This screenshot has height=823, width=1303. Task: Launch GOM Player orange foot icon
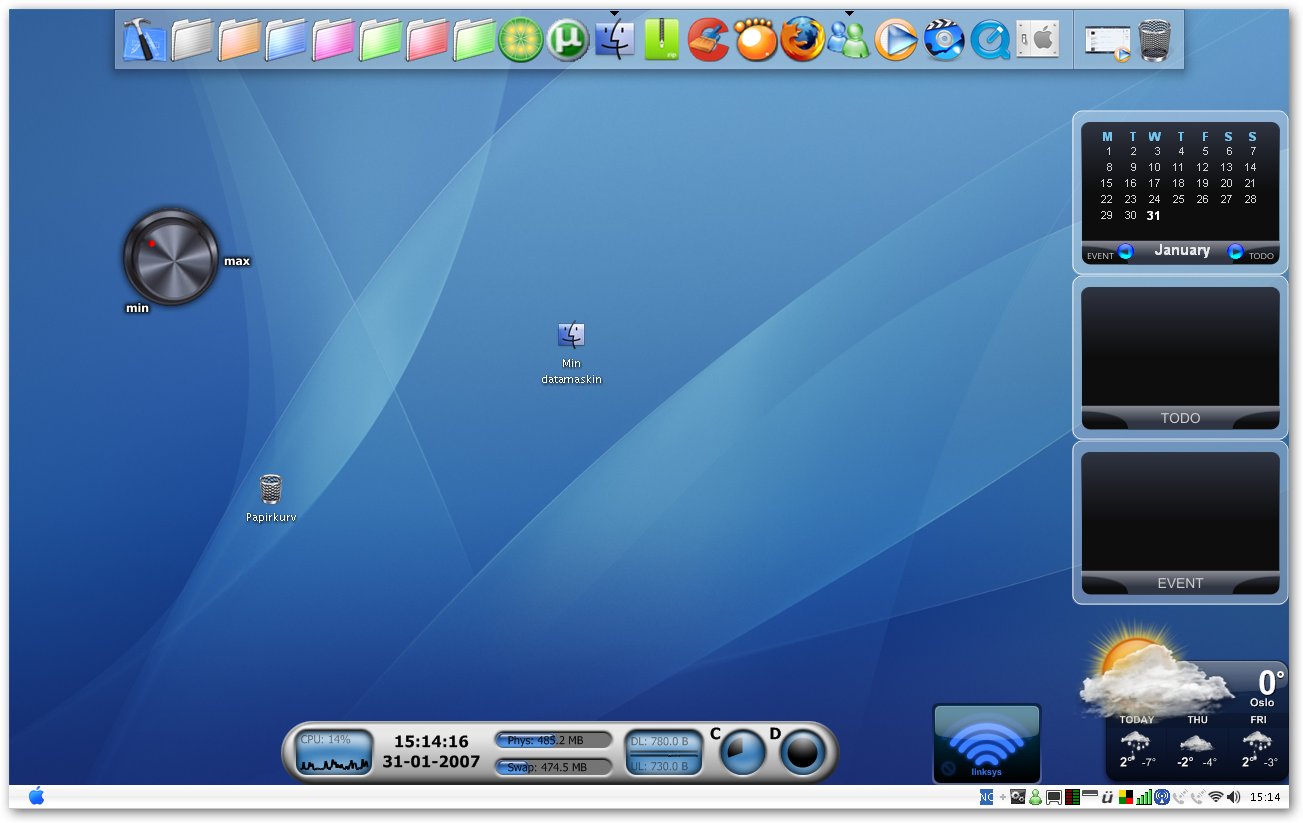[x=755, y=40]
